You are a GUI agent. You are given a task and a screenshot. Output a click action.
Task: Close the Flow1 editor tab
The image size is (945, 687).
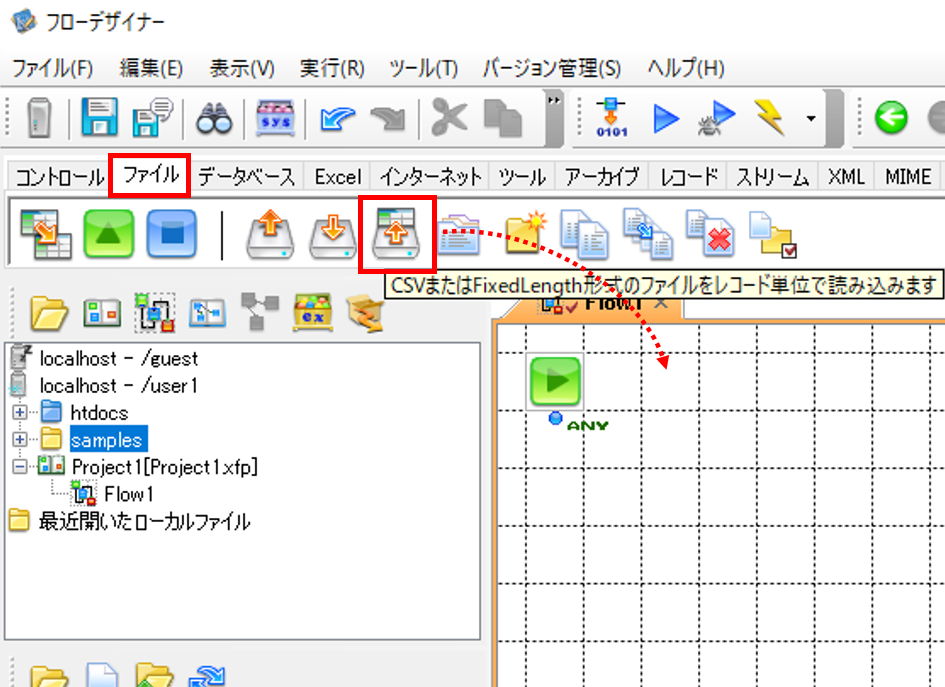click(661, 303)
